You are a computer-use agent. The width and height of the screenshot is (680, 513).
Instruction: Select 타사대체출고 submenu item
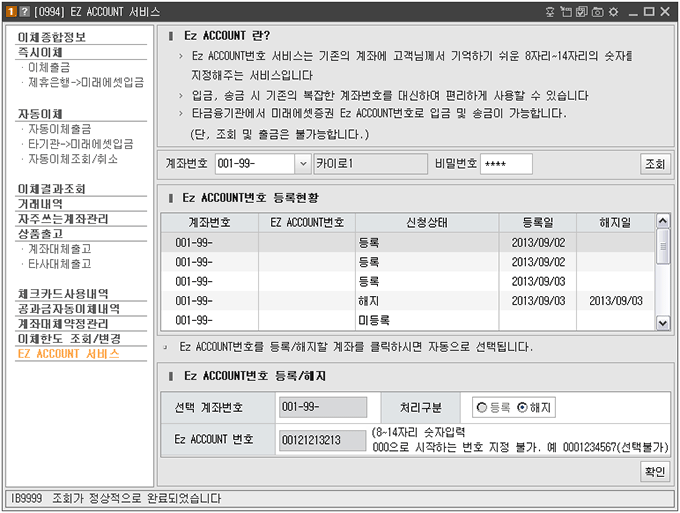[x=59, y=264]
